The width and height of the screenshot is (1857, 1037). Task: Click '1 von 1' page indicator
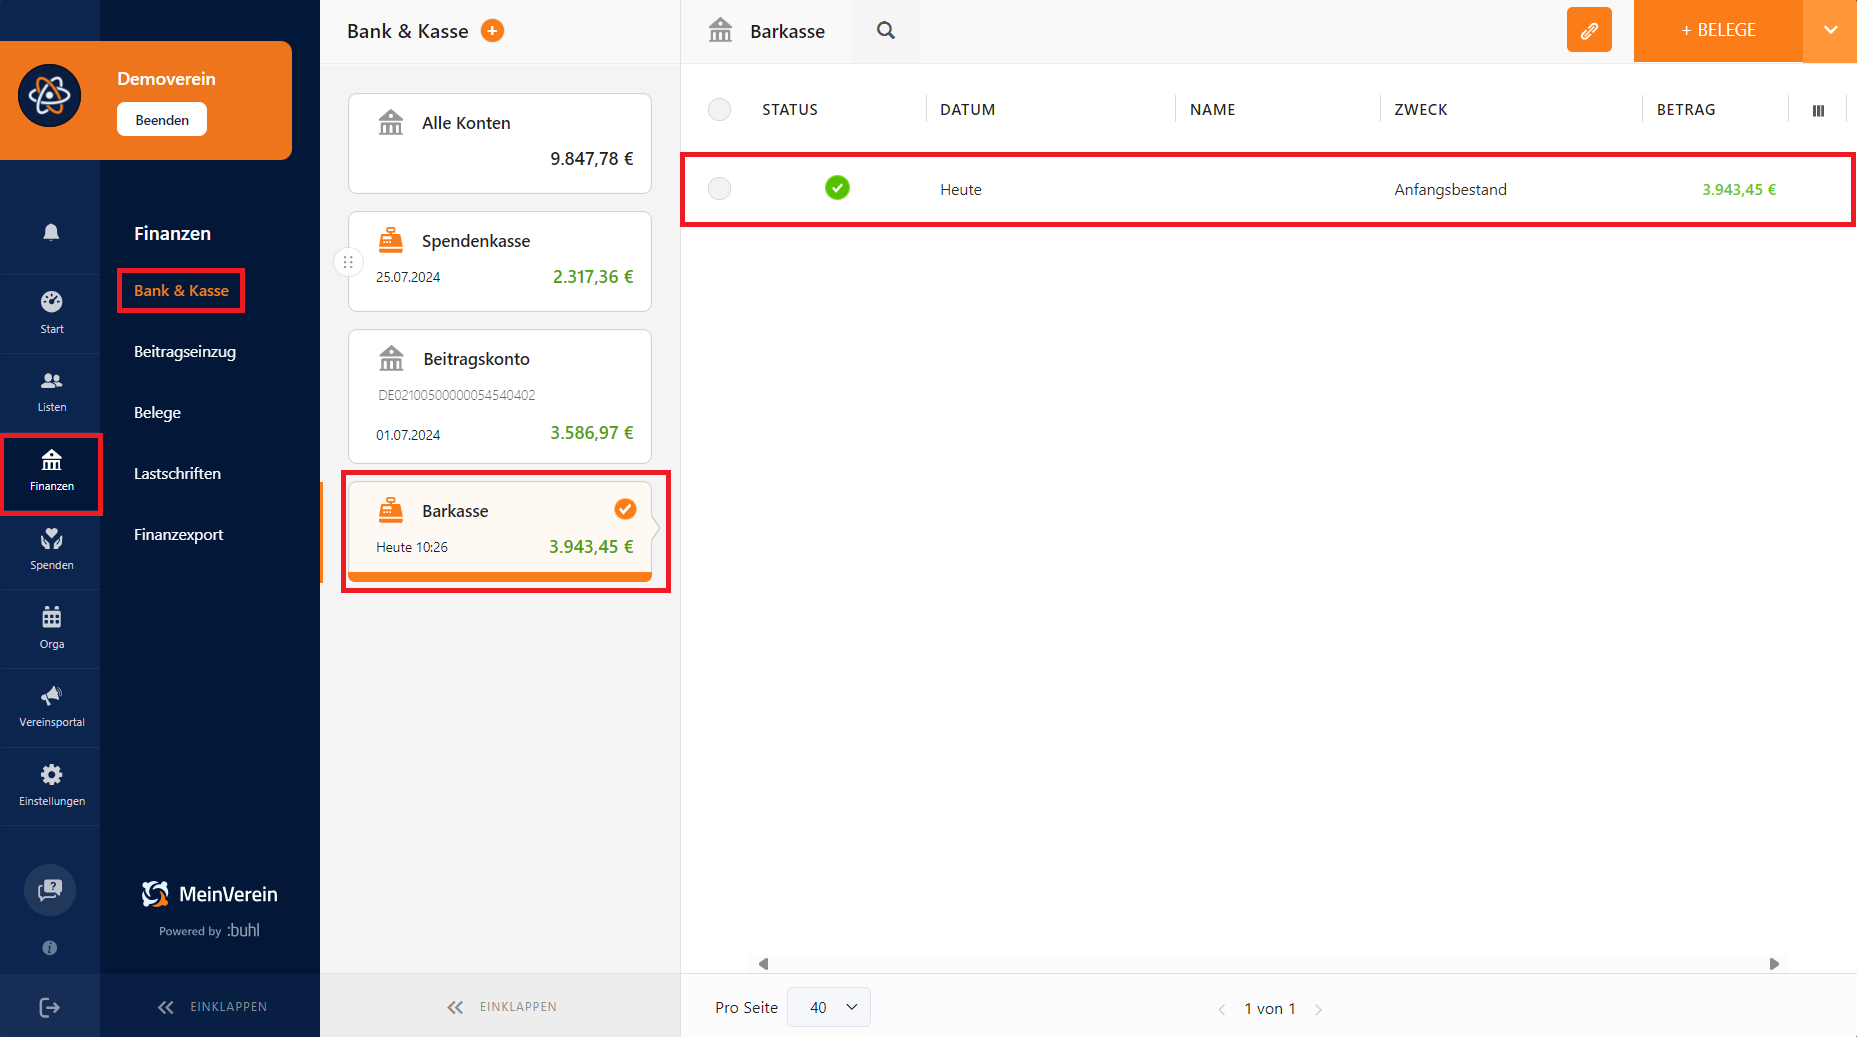click(1270, 1009)
